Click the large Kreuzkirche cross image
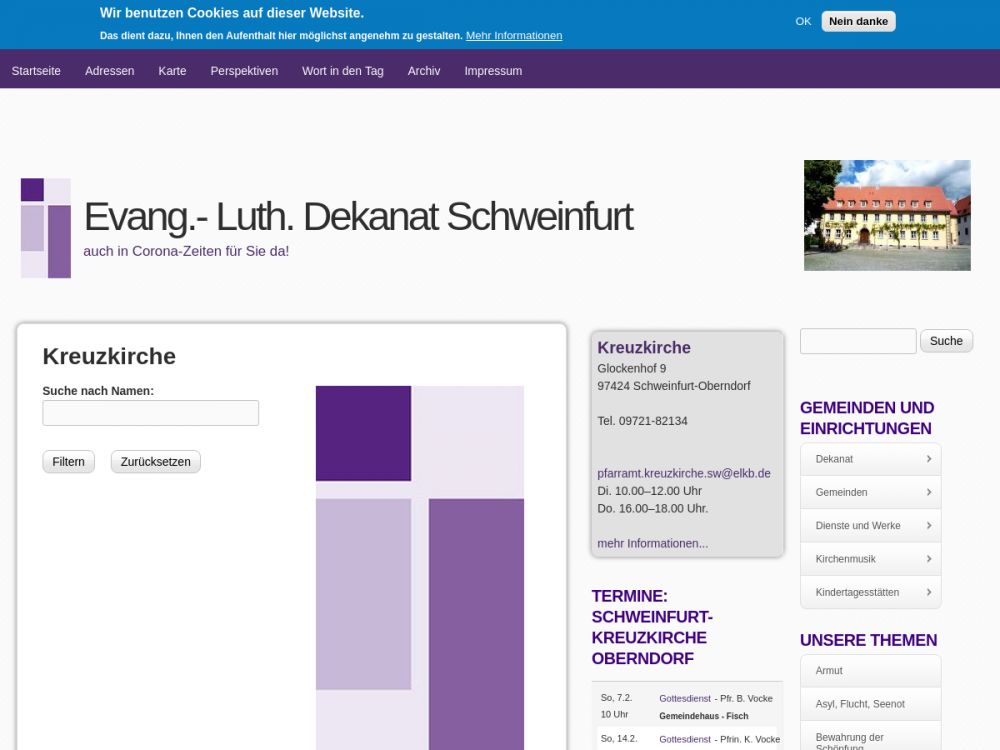 click(x=419, y=566)
